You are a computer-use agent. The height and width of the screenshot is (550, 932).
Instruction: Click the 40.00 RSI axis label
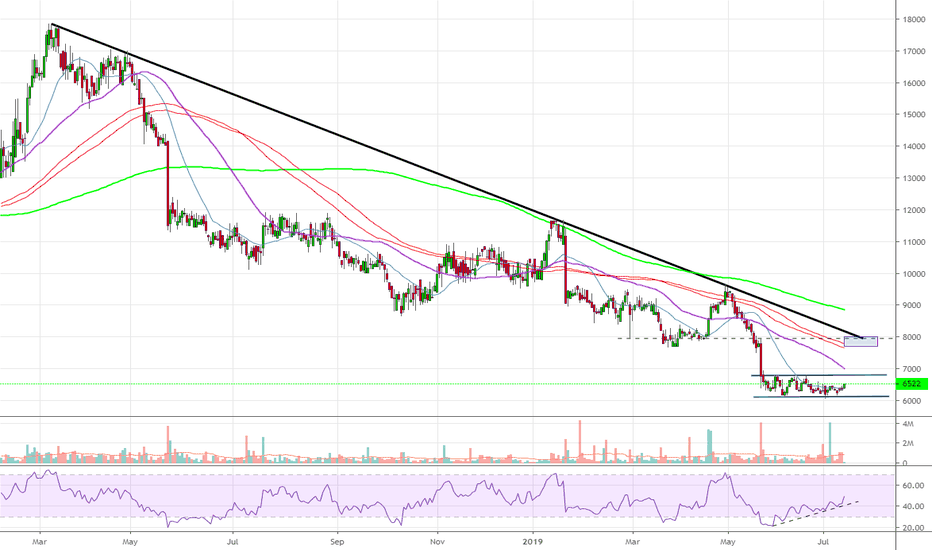click(x=914, y=507)
